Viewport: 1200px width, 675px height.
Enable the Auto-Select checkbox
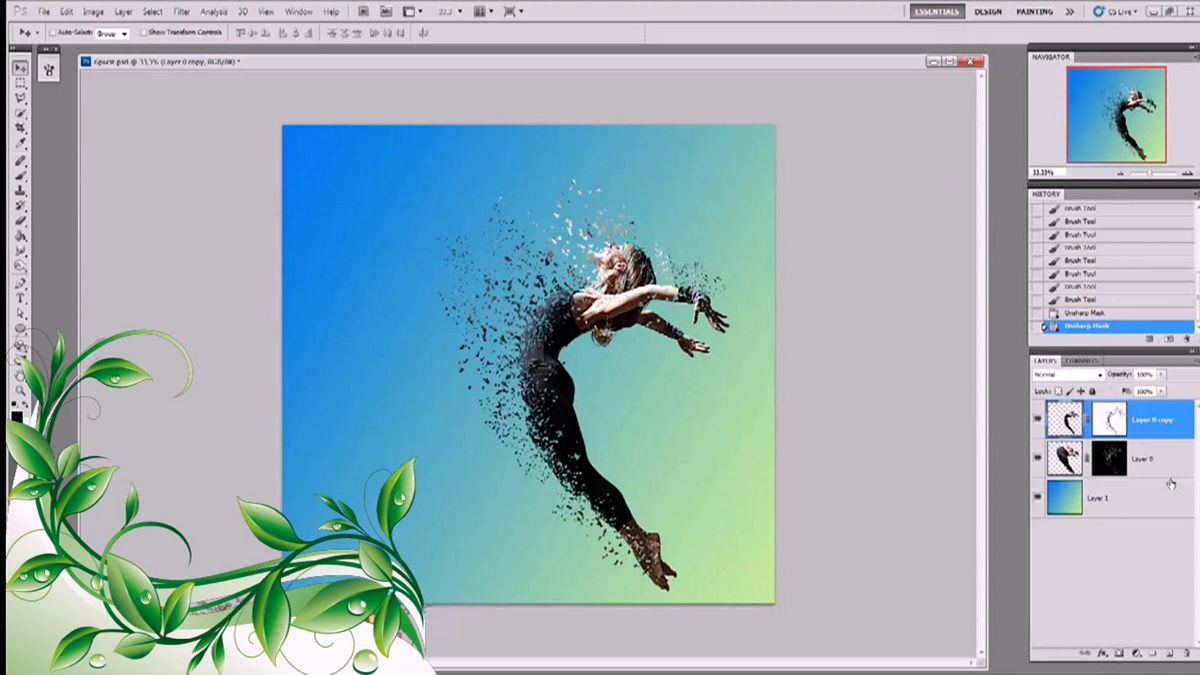tap(53, 33)
